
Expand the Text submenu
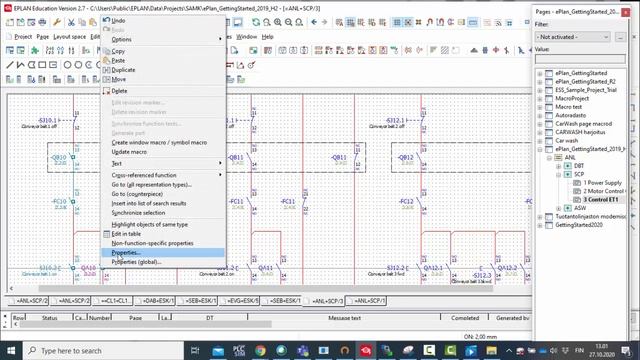(163, 163)
